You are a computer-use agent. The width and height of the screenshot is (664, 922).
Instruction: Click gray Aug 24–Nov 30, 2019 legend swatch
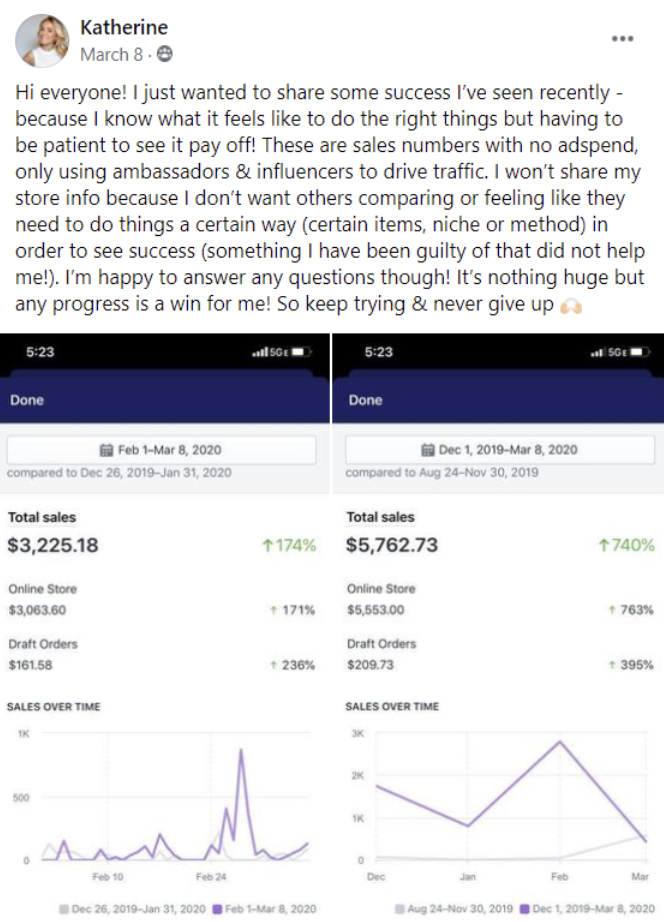pyautogui.click(x=401, y=909)
